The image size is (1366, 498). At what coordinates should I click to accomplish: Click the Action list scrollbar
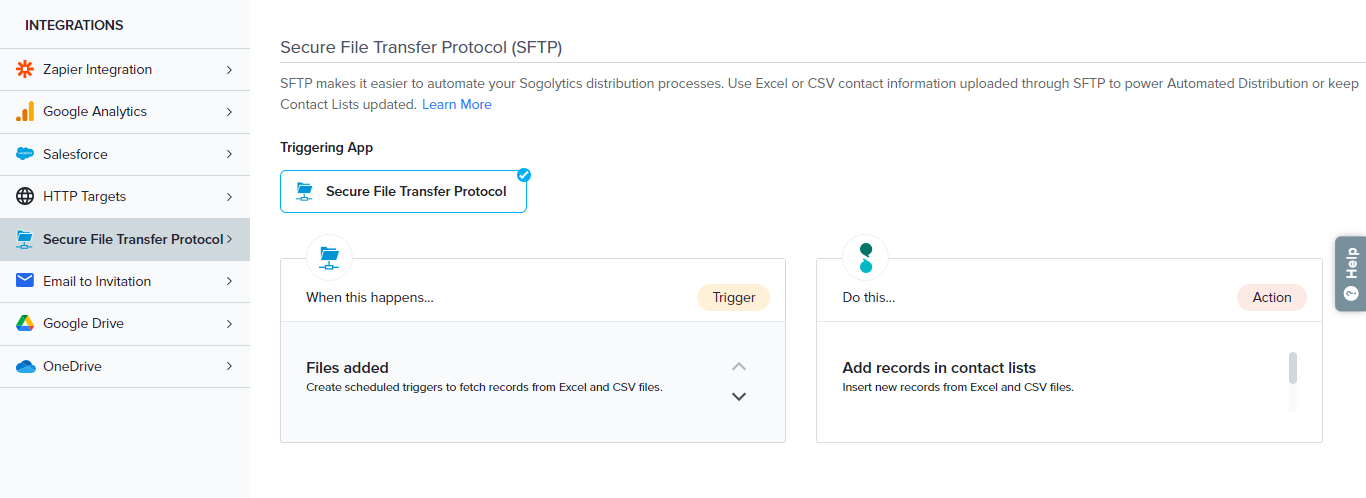[1293, 370]
